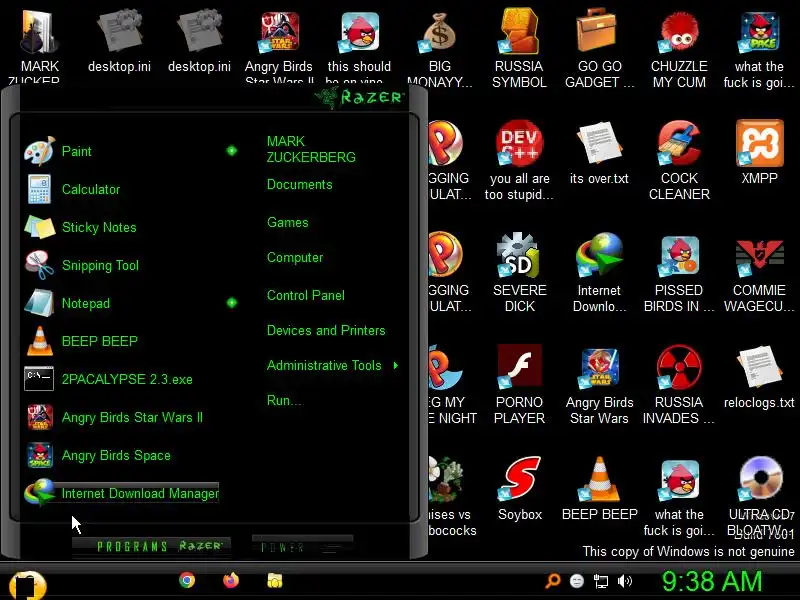Image resolution: width=800 pixels, height=600 pixels.
Task: Select the BIG MONAYY money bag desktop icon
Action: 439,50
